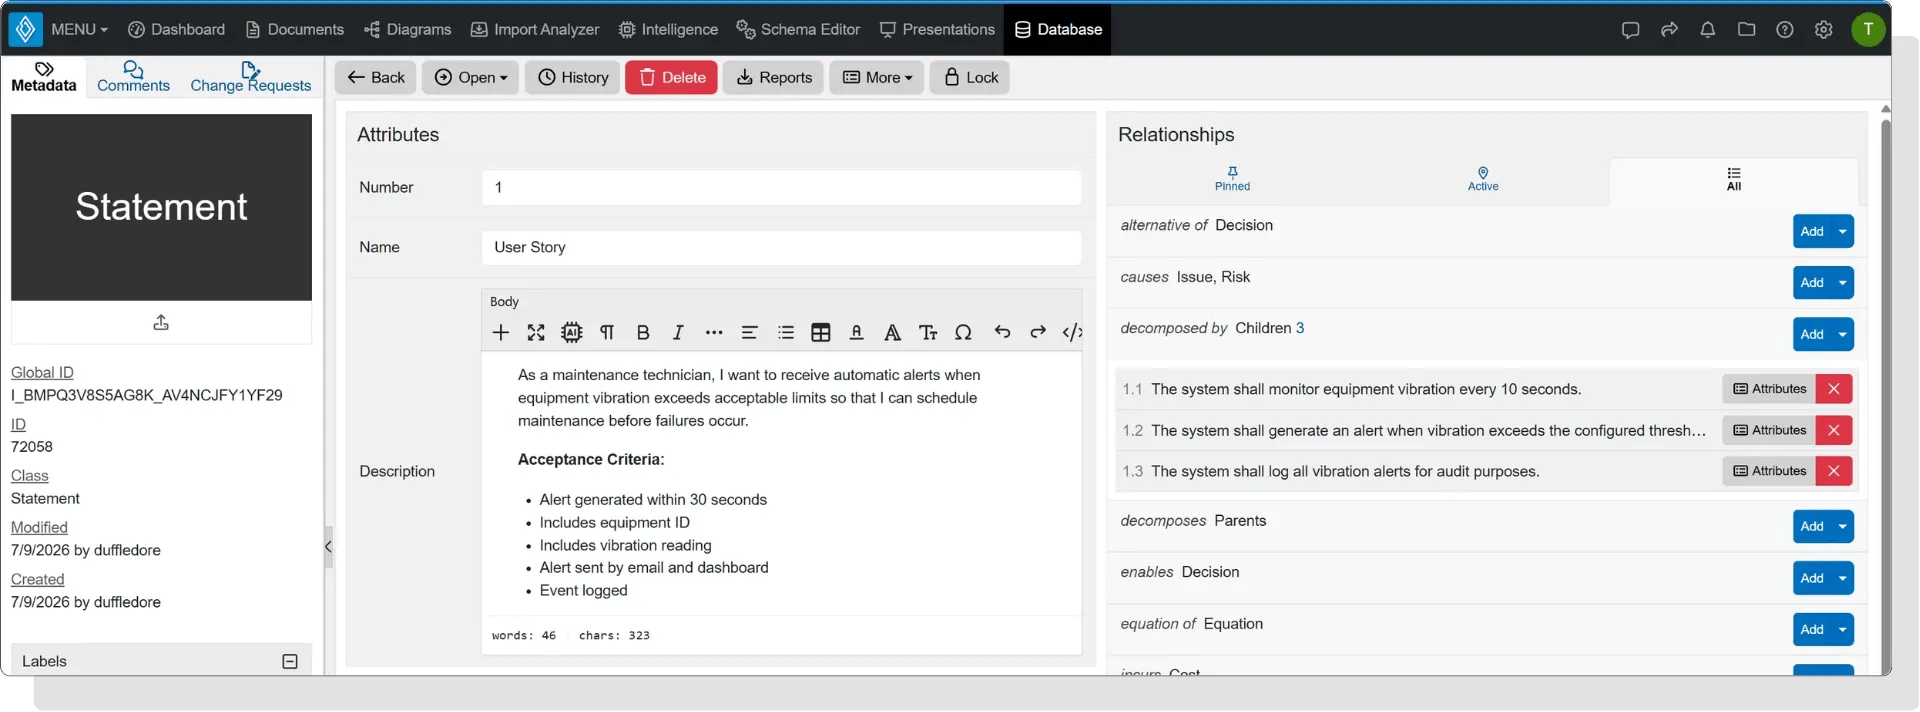Undo last edit in body
1920x712 pixels.
point(1002,333)
